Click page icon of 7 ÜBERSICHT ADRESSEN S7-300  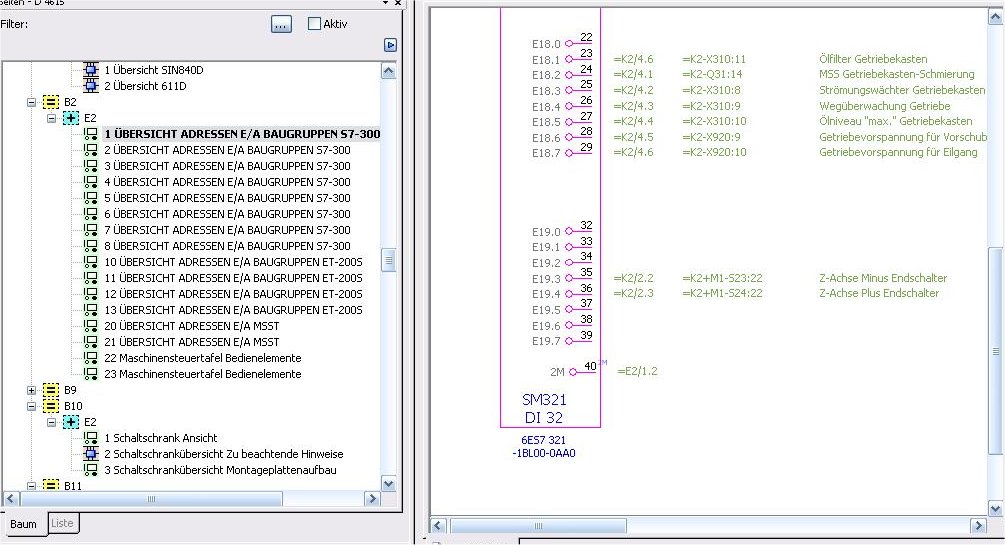click(91, 230)
